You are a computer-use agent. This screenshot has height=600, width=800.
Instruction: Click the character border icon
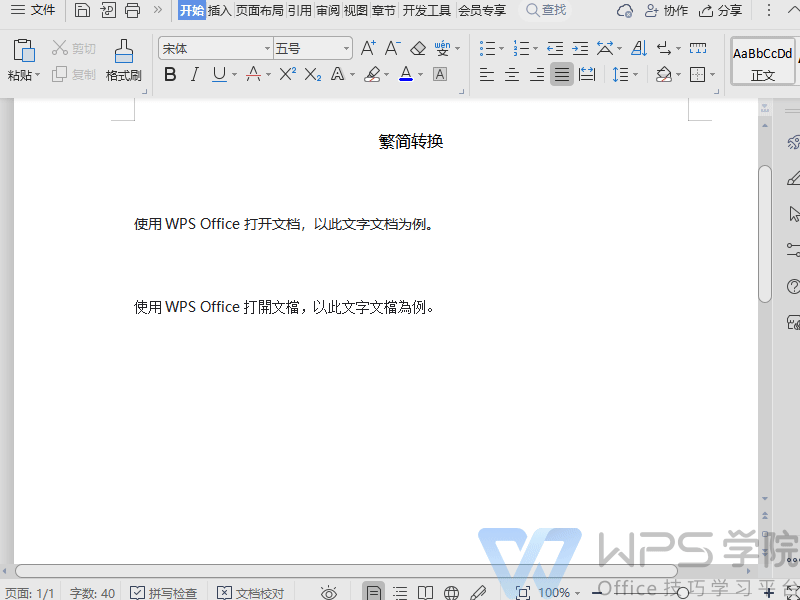click(440, 74)
